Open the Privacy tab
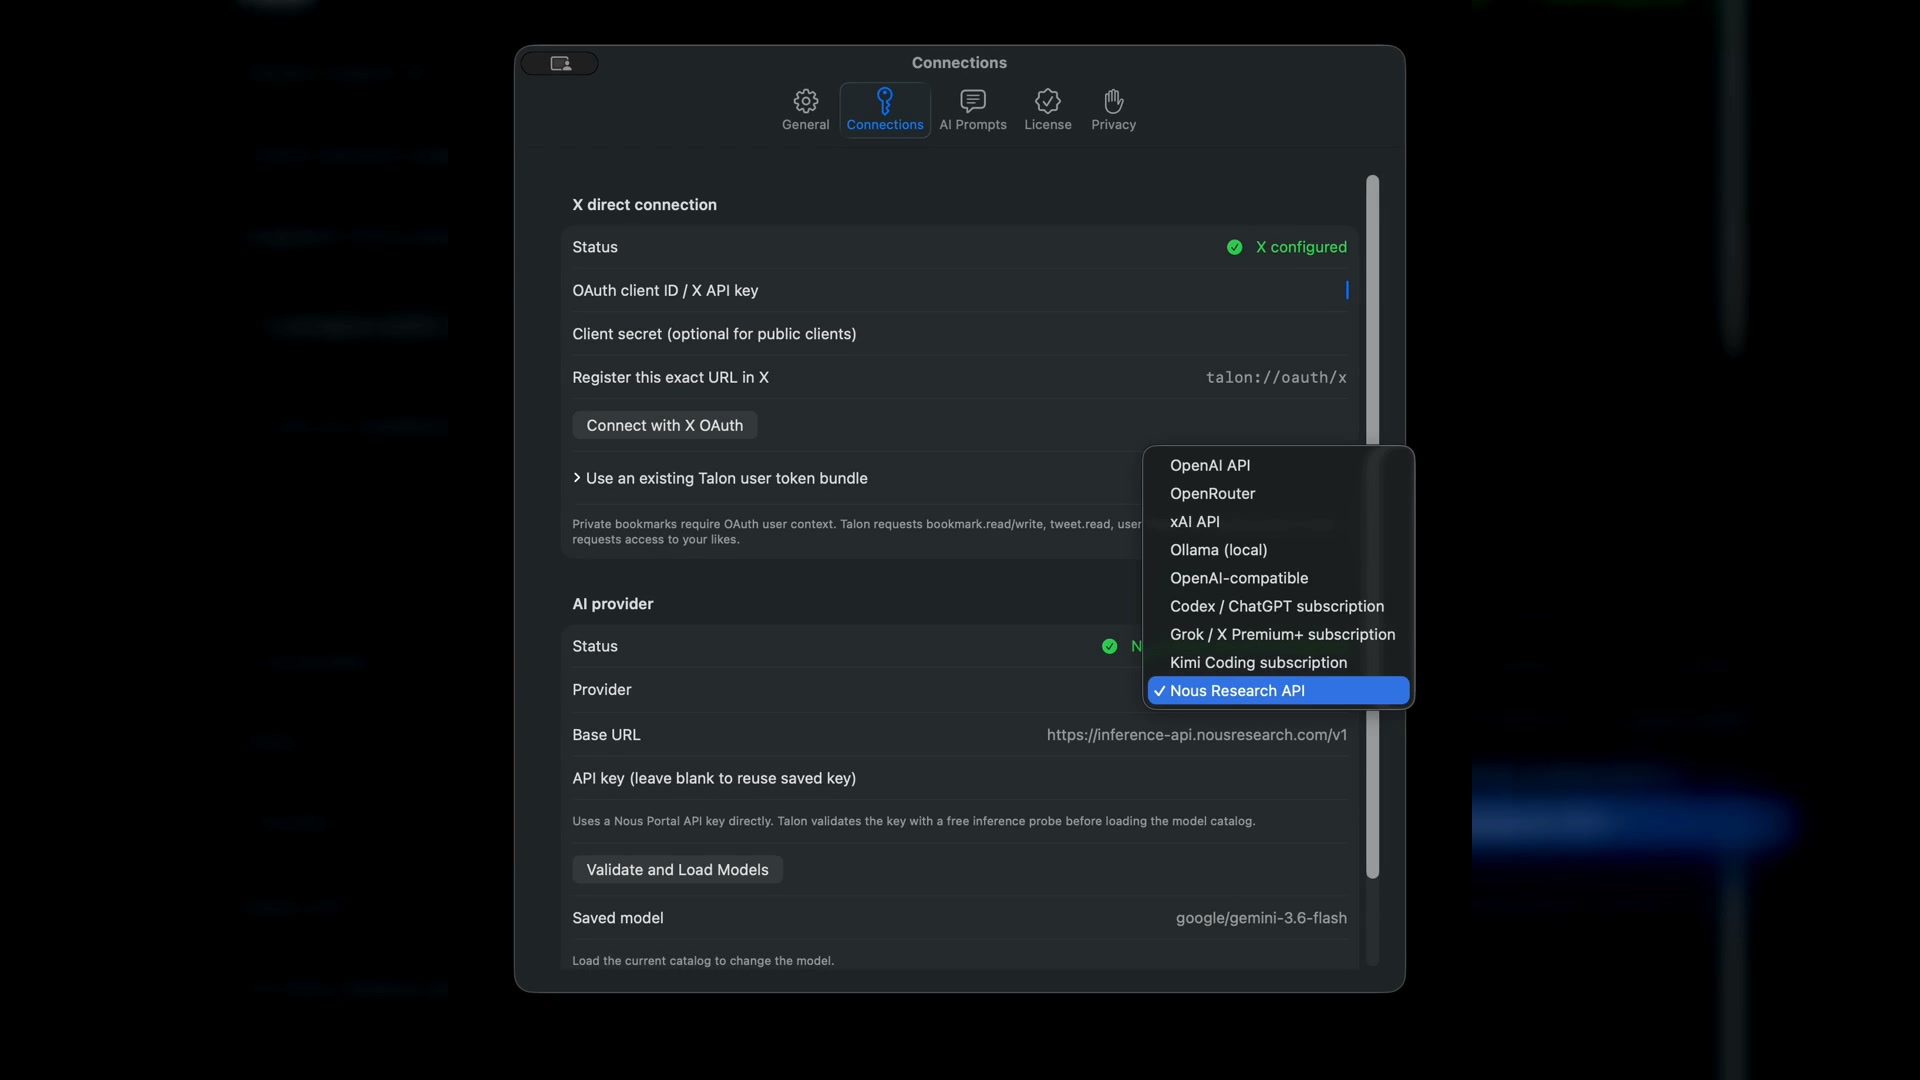 (1113, 110)
